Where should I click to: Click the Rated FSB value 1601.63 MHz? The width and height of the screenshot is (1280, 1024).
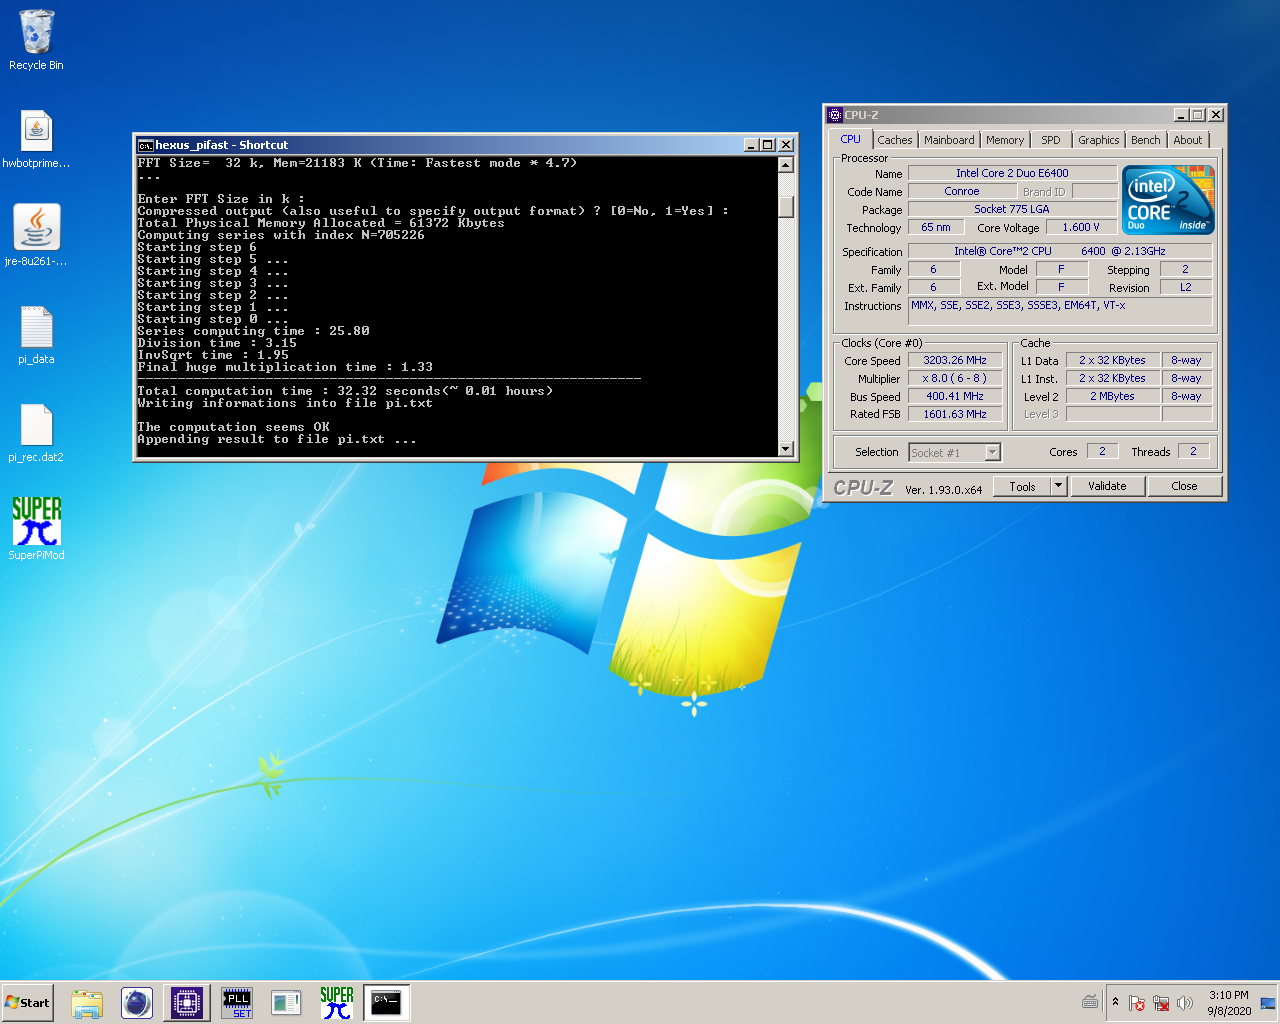pos(955,414)
